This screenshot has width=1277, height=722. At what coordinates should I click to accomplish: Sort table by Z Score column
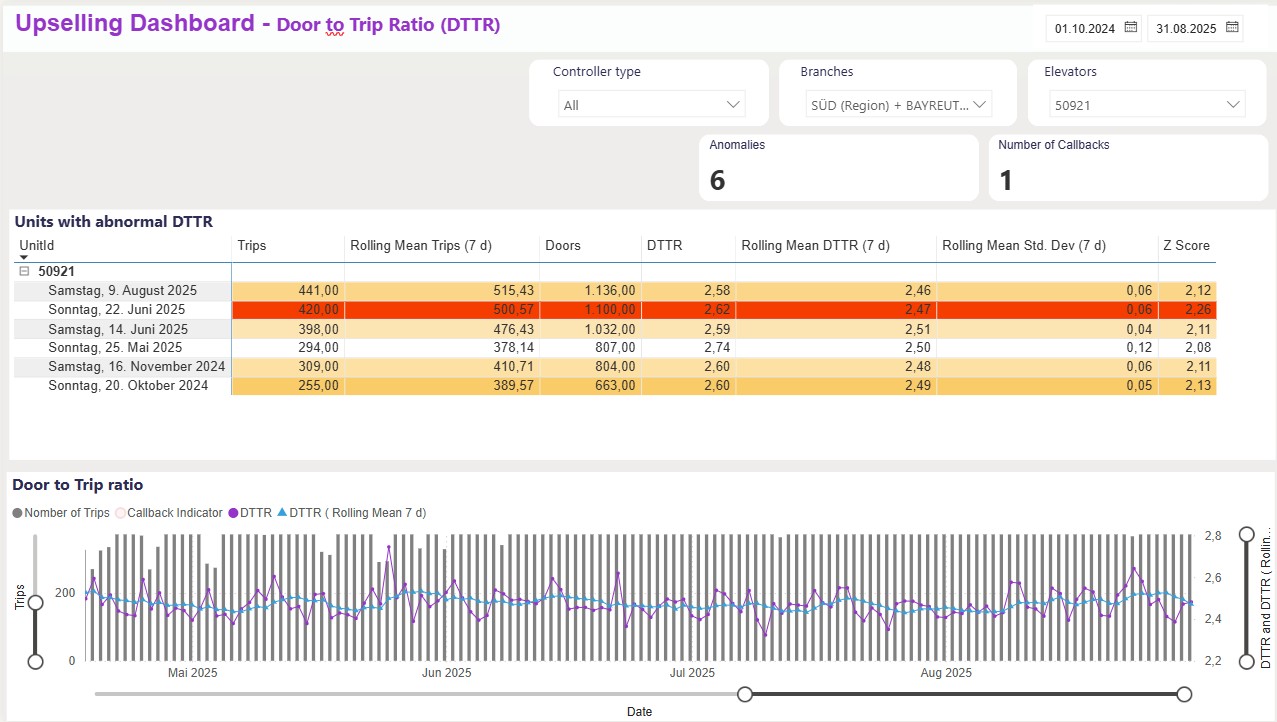click(x=1185, y=245)
